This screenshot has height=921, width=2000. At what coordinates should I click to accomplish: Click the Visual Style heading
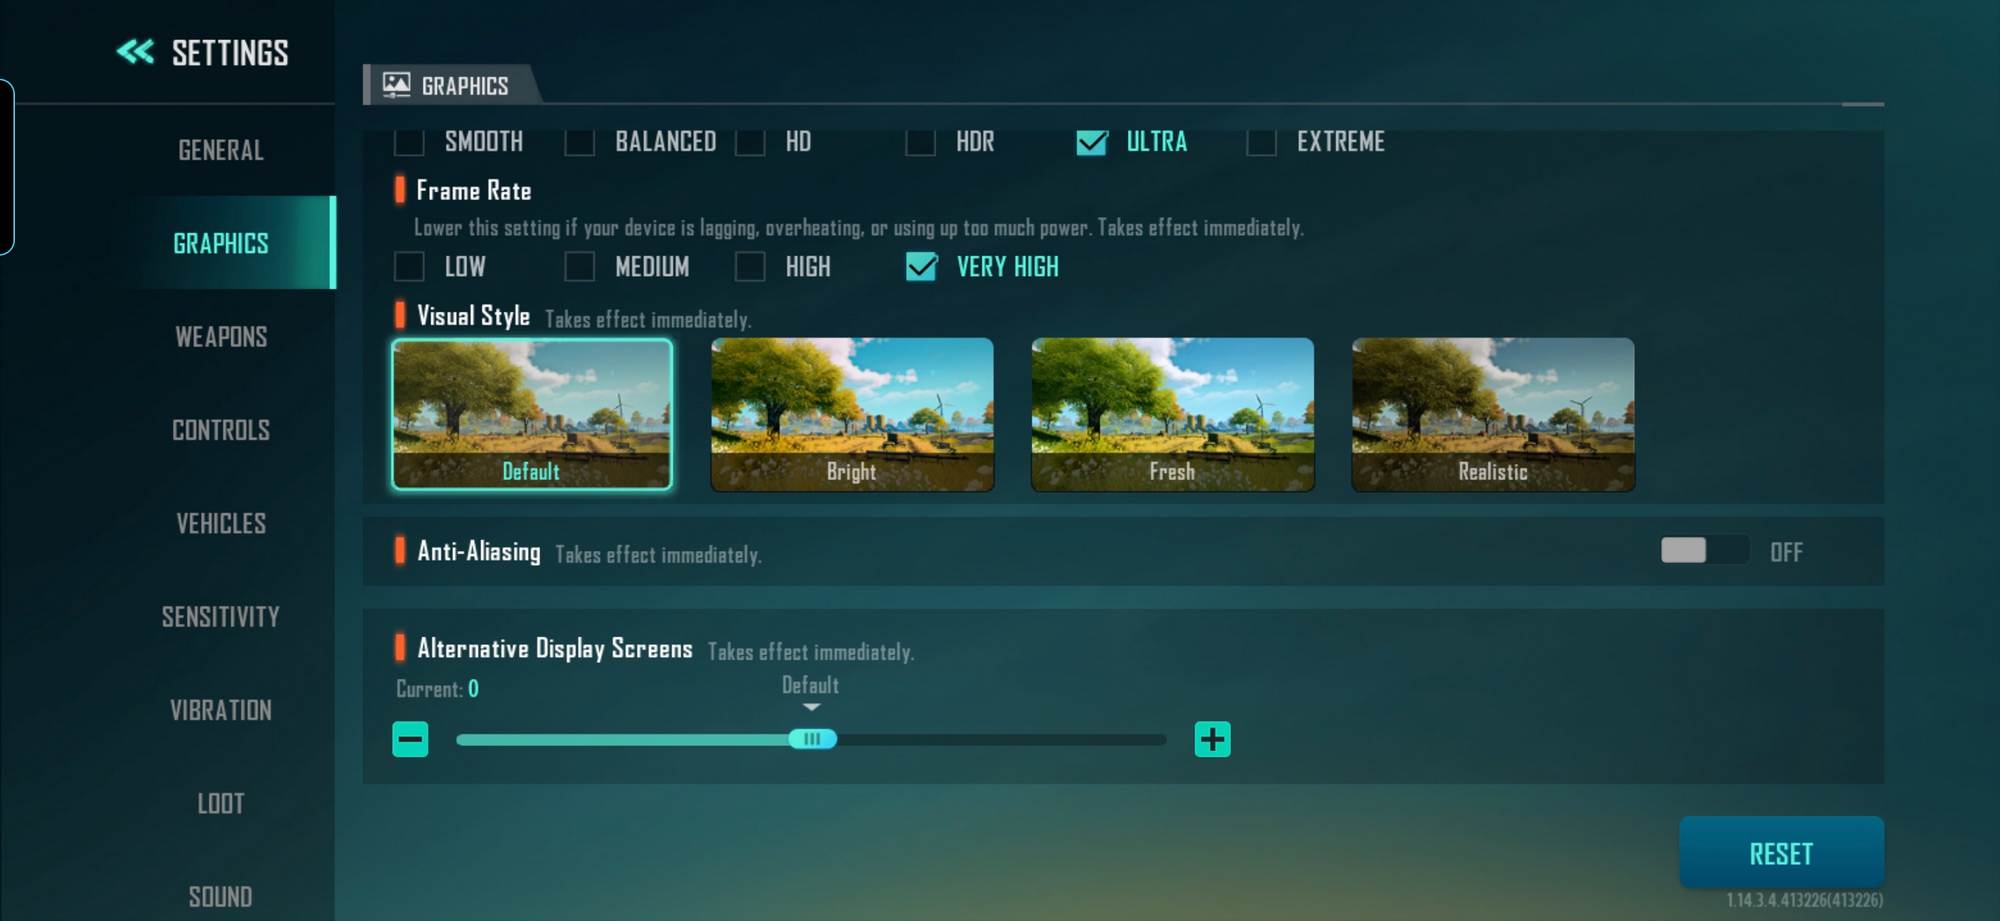pos(473,316)
